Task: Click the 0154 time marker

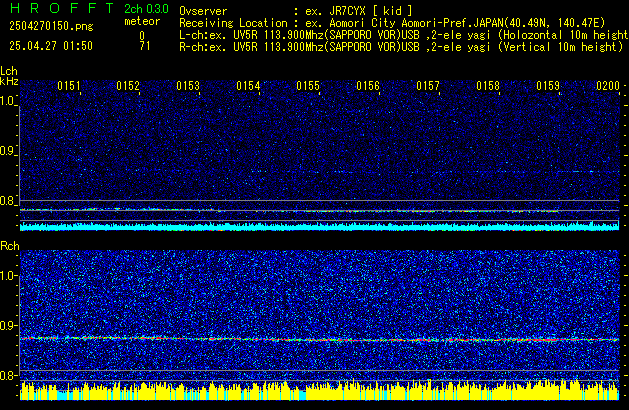Action: pos(248,86)
